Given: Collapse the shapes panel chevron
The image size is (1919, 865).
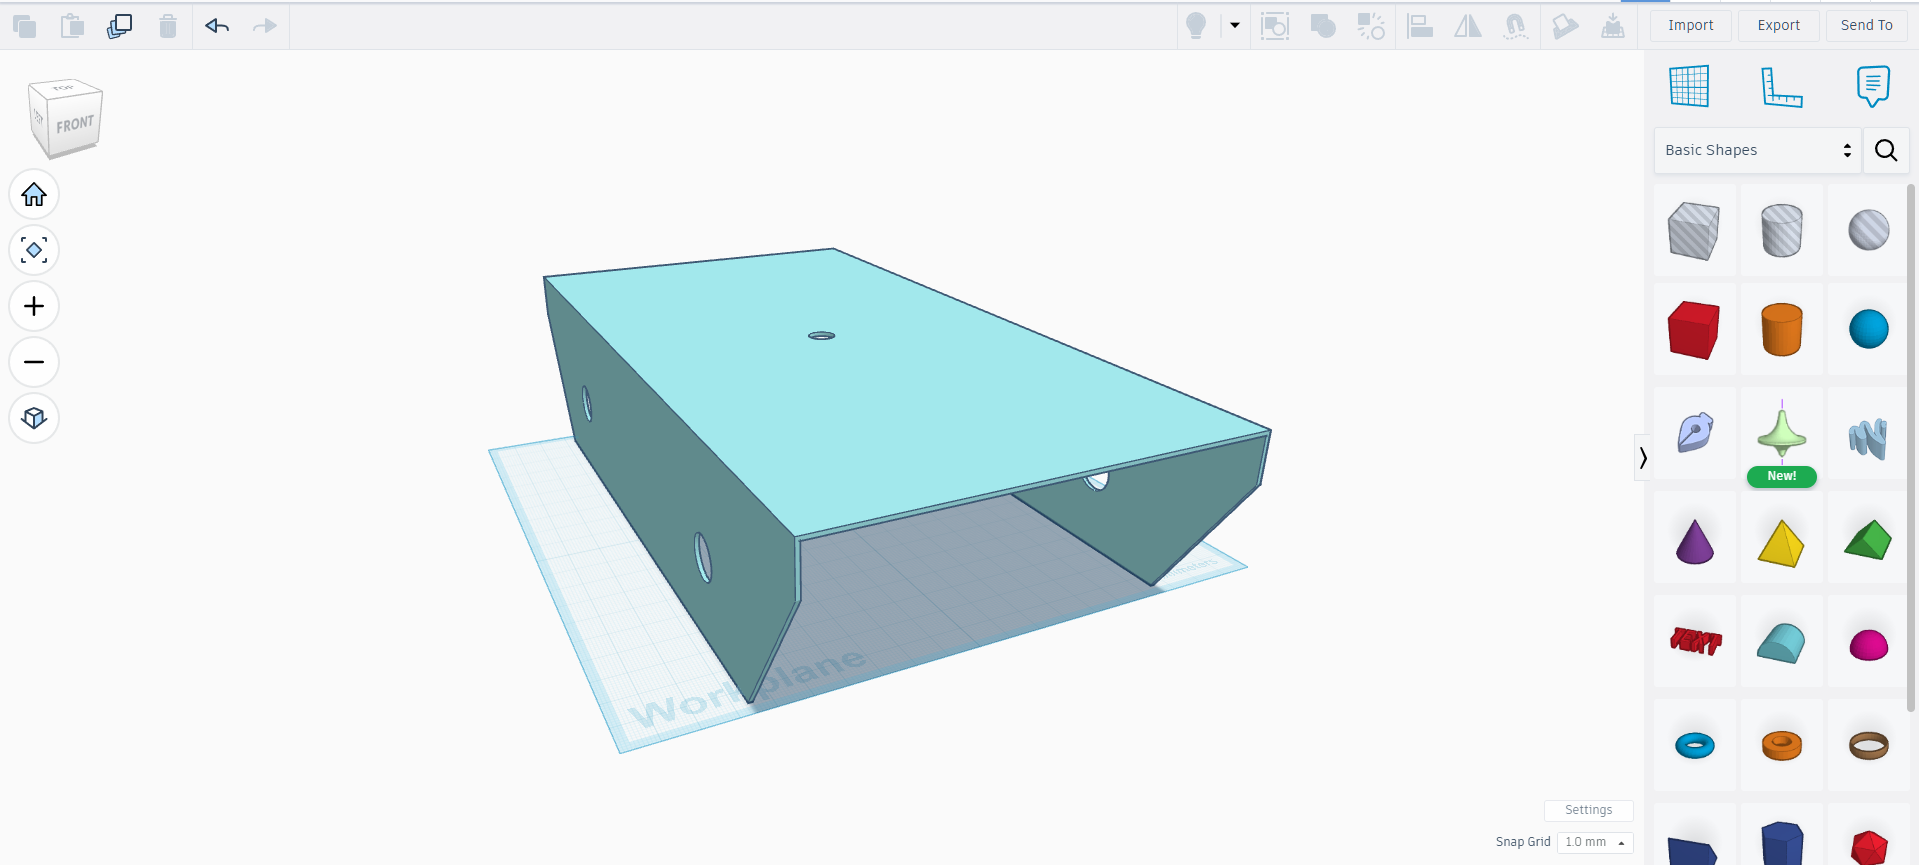Looking at the screenshot, I should 1642,458.
